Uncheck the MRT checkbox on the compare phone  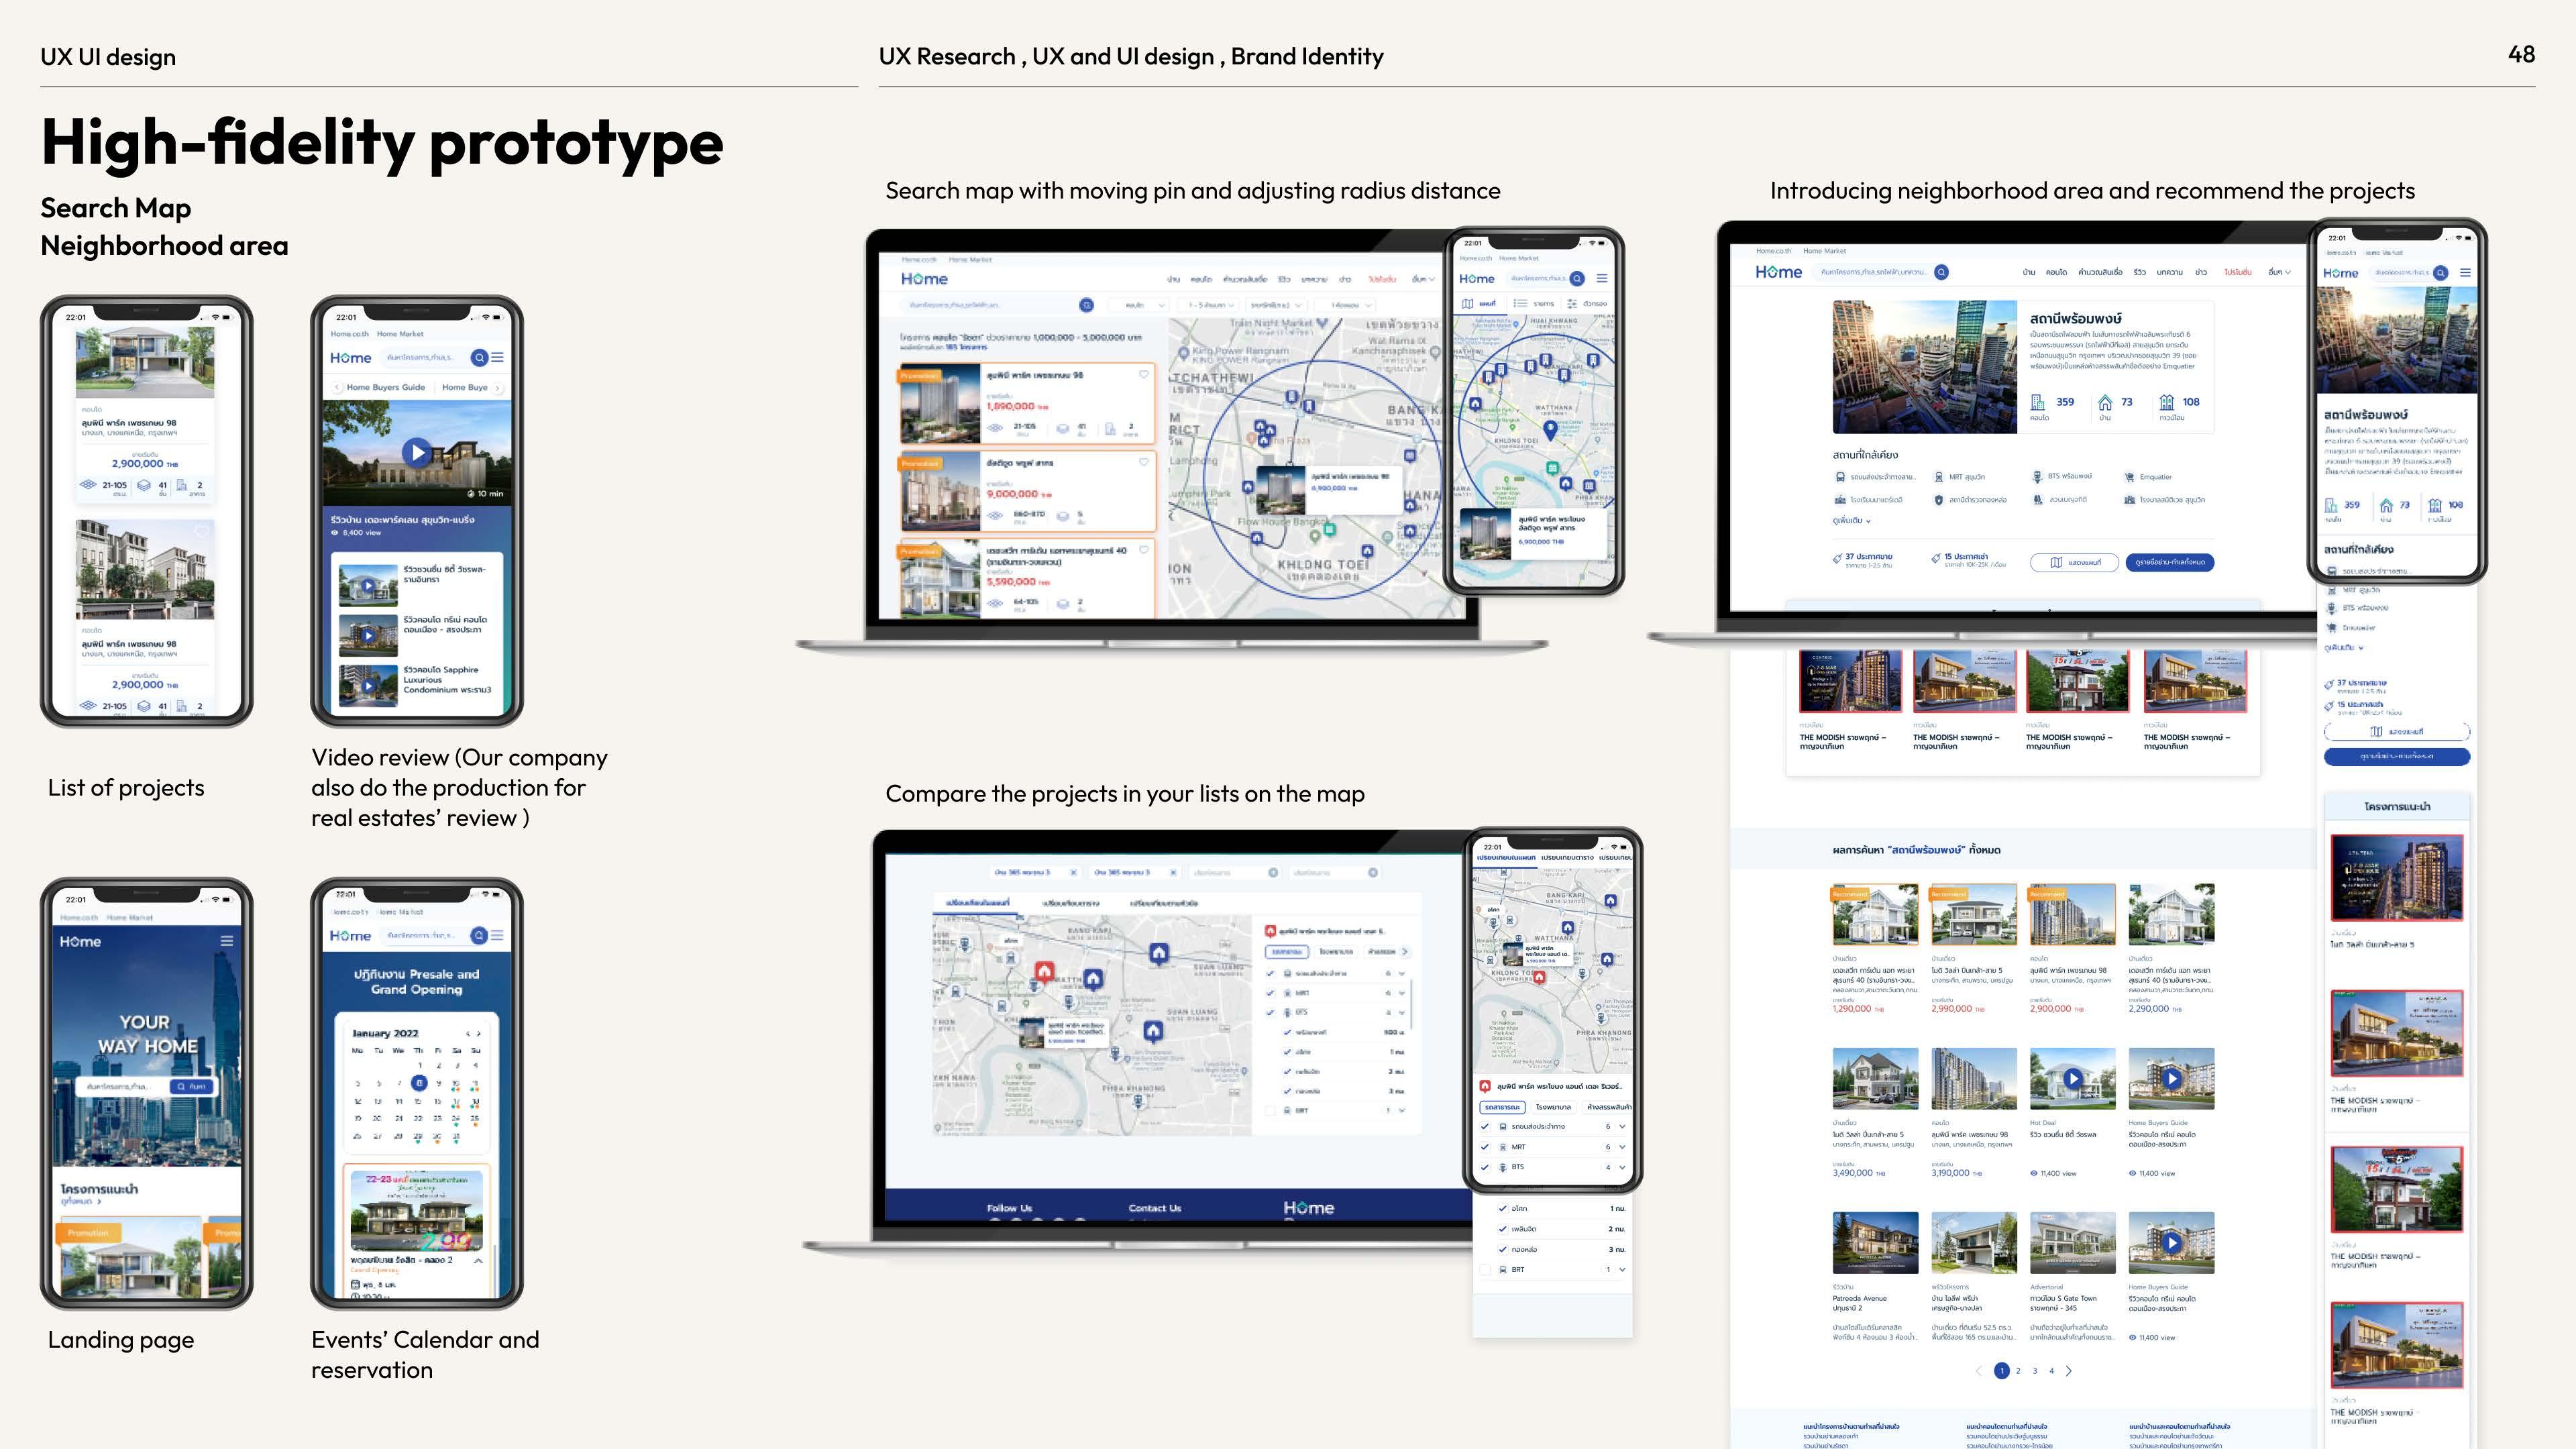1485,1147
